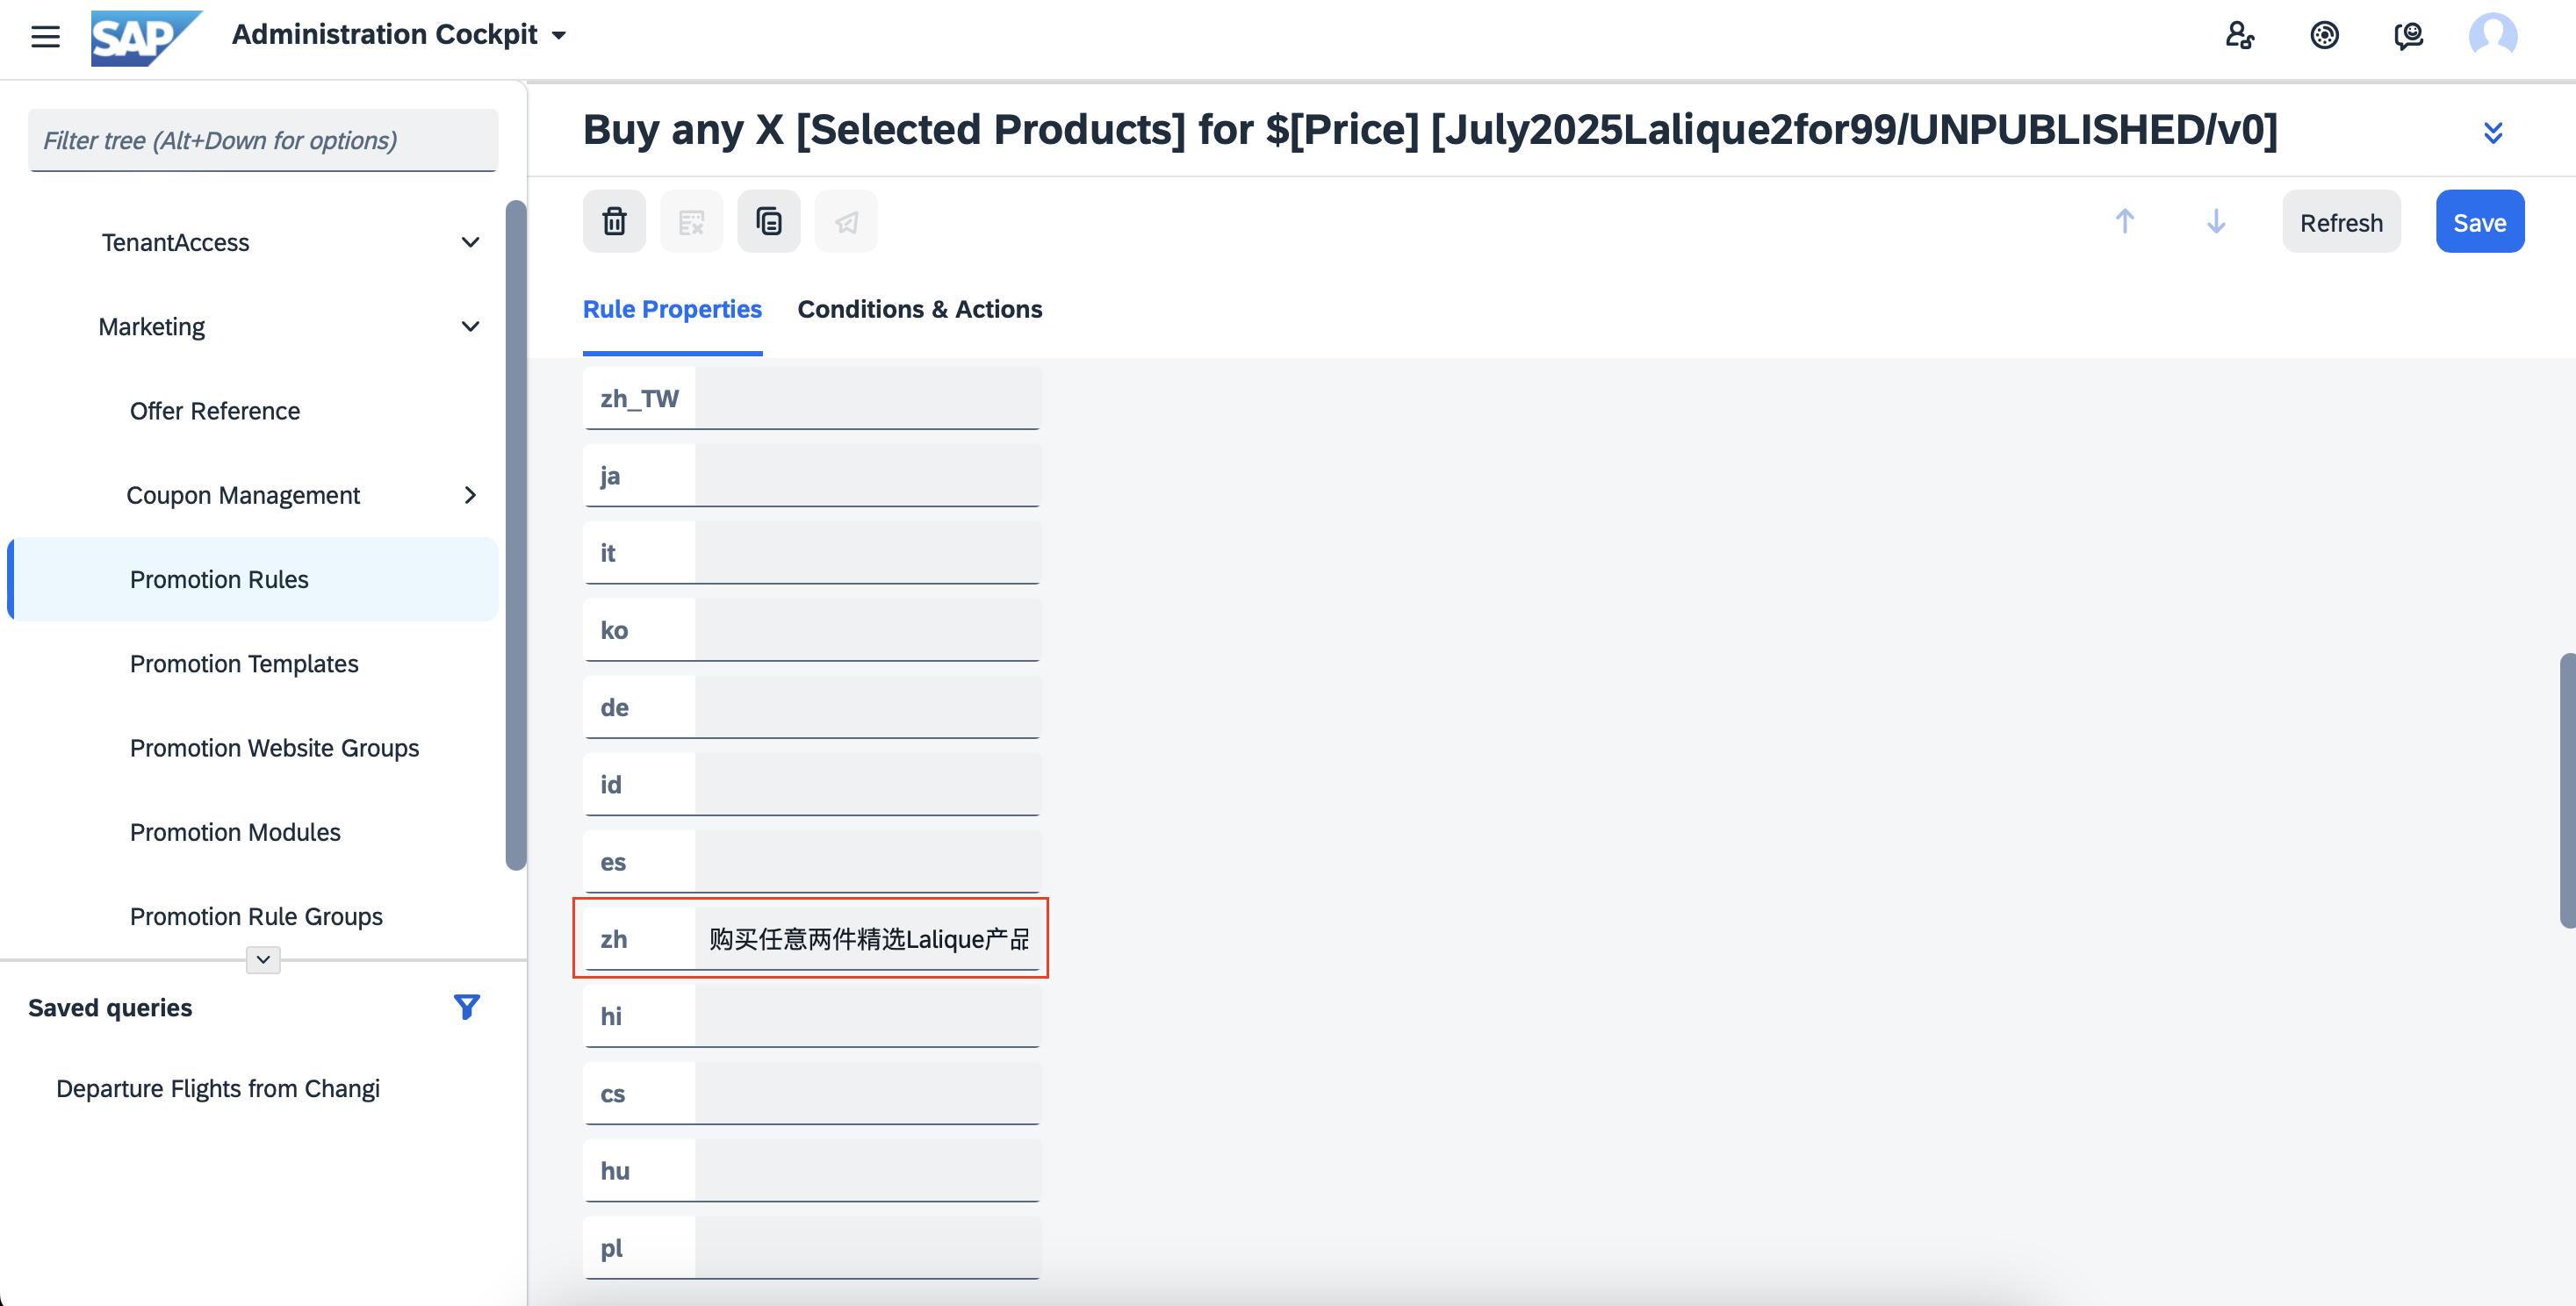Switch to Conditions & Actions tab
The height and width of the screenshot is (1306, 2576).
click(x=919, y=310)
